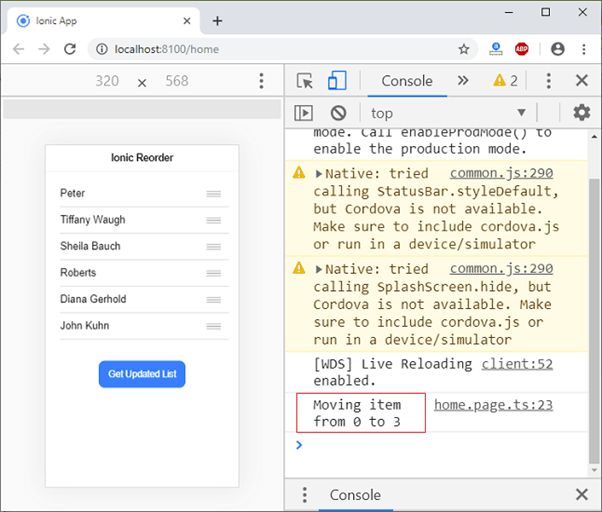
Task: Click the console scroll up arrow
Action: [594, 136]
